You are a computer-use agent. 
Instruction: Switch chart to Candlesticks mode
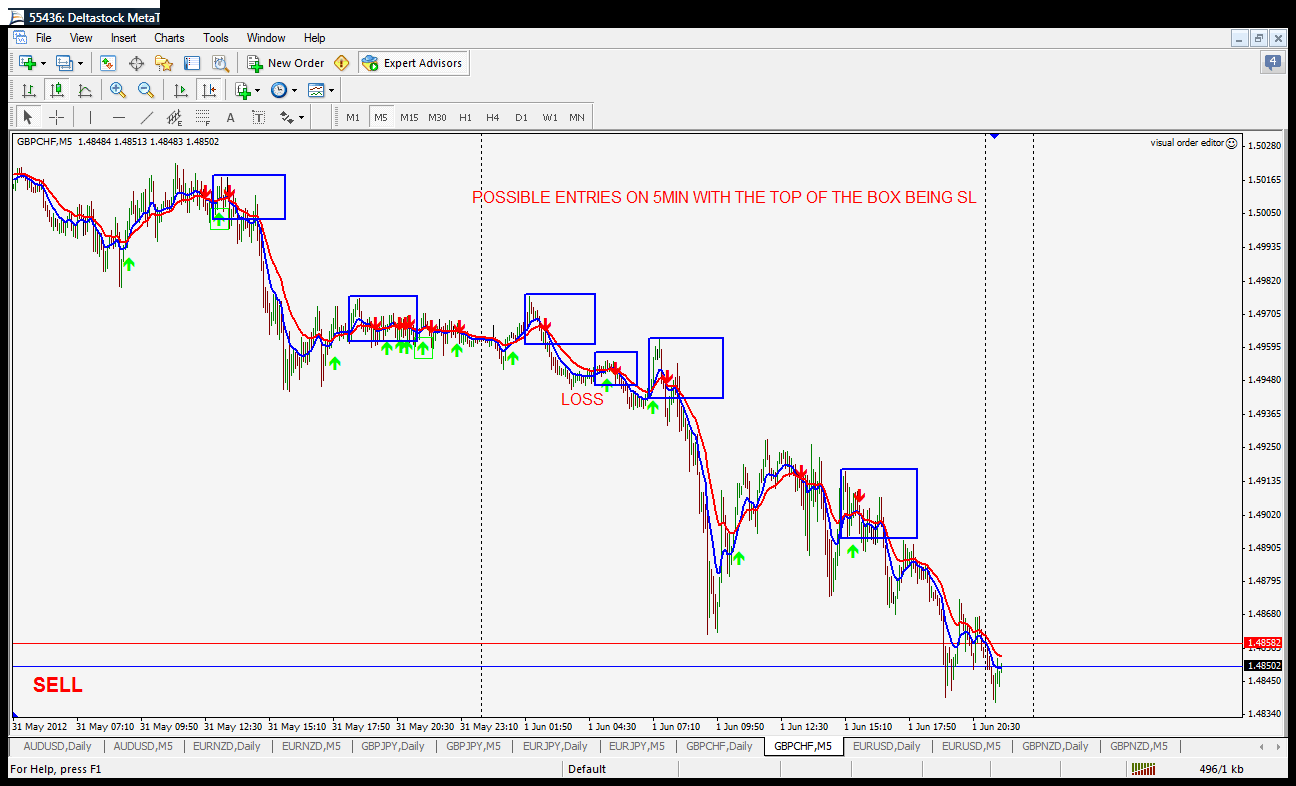[56, 90]
